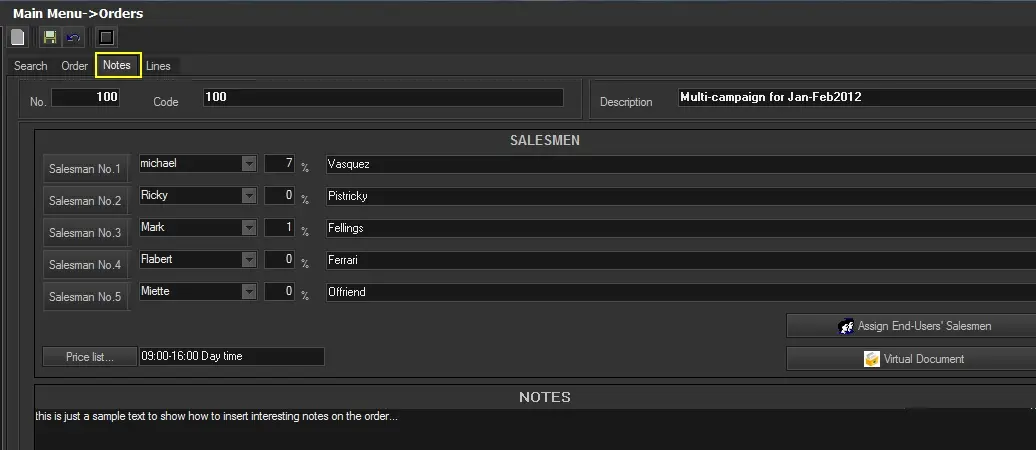The height and width of the screenshot is (450, 1036).
Task: Select the Code input field
Action: click(383, 98)
